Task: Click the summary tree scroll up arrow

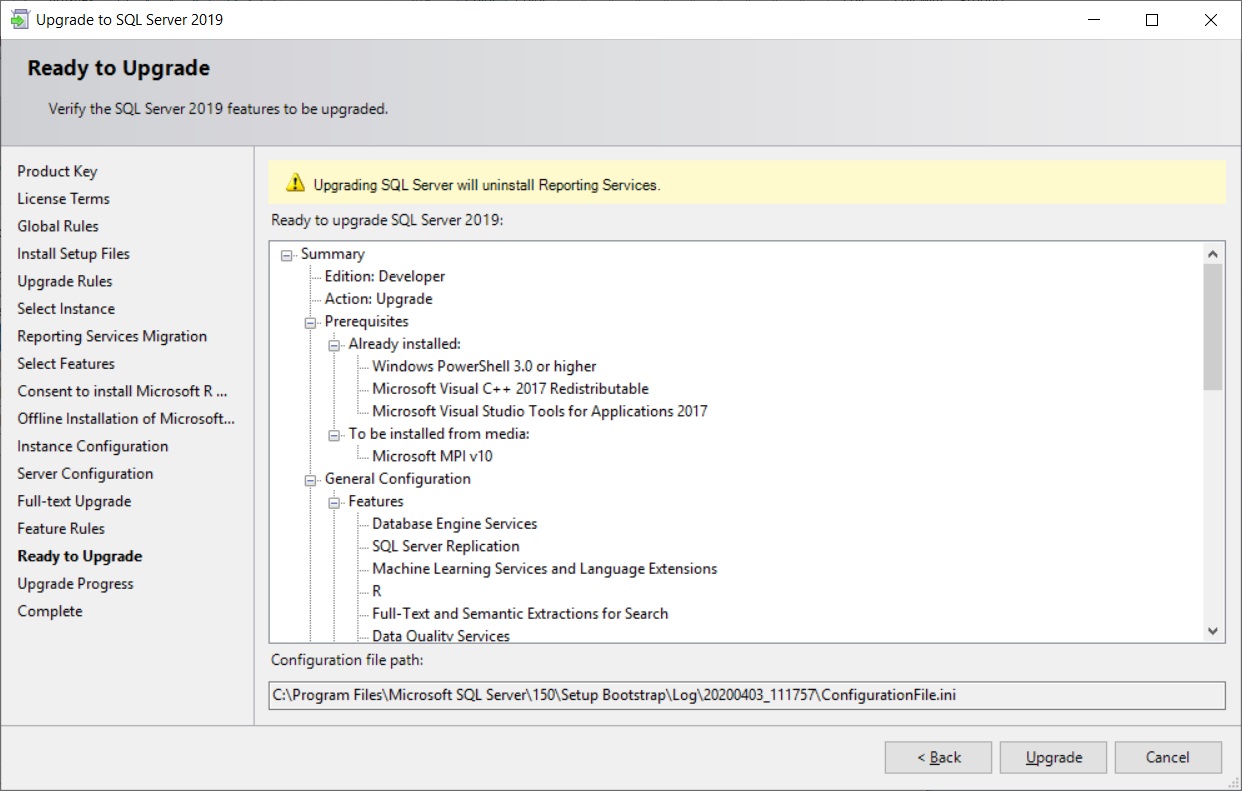Action: 1213,254
